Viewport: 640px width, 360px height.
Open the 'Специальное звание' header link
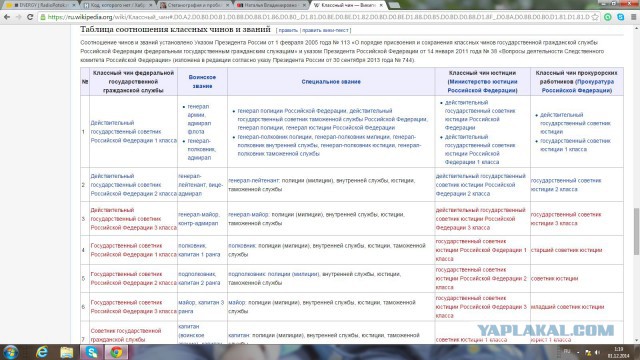pyautogui.click(x=331, y=82)
